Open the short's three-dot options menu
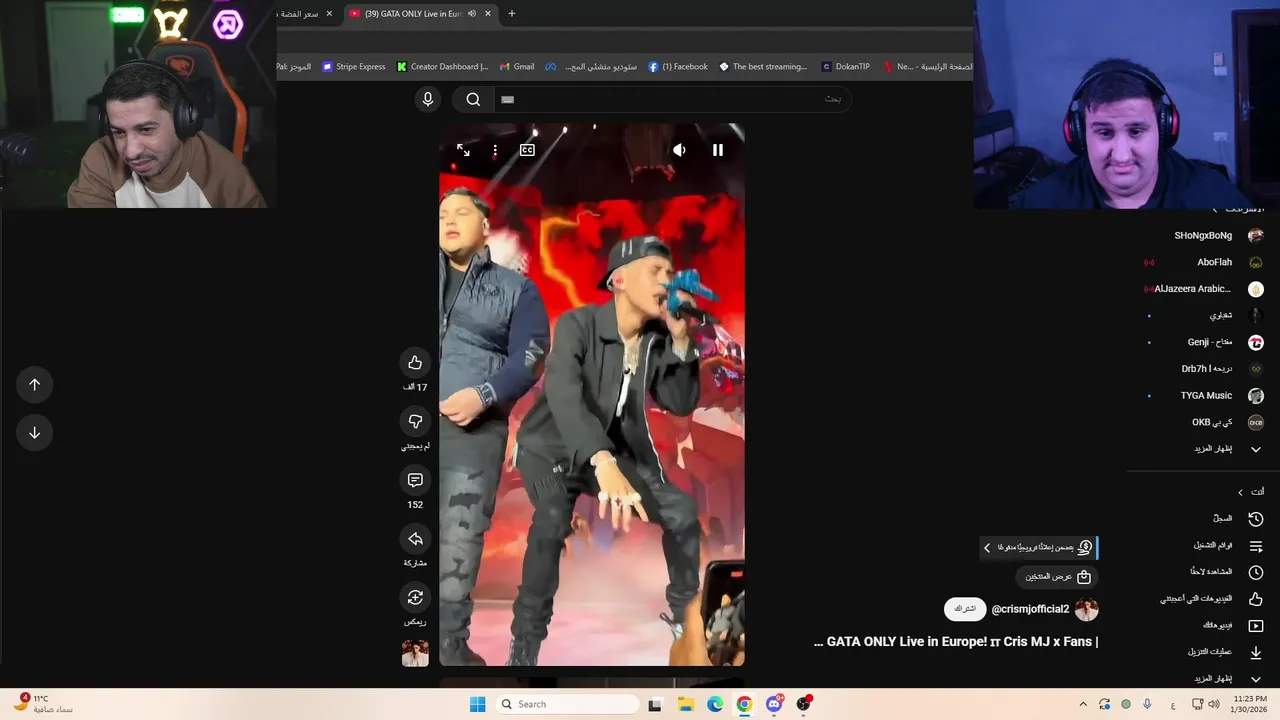Viewport: 1280px width, 720px height. coord(495,150)
